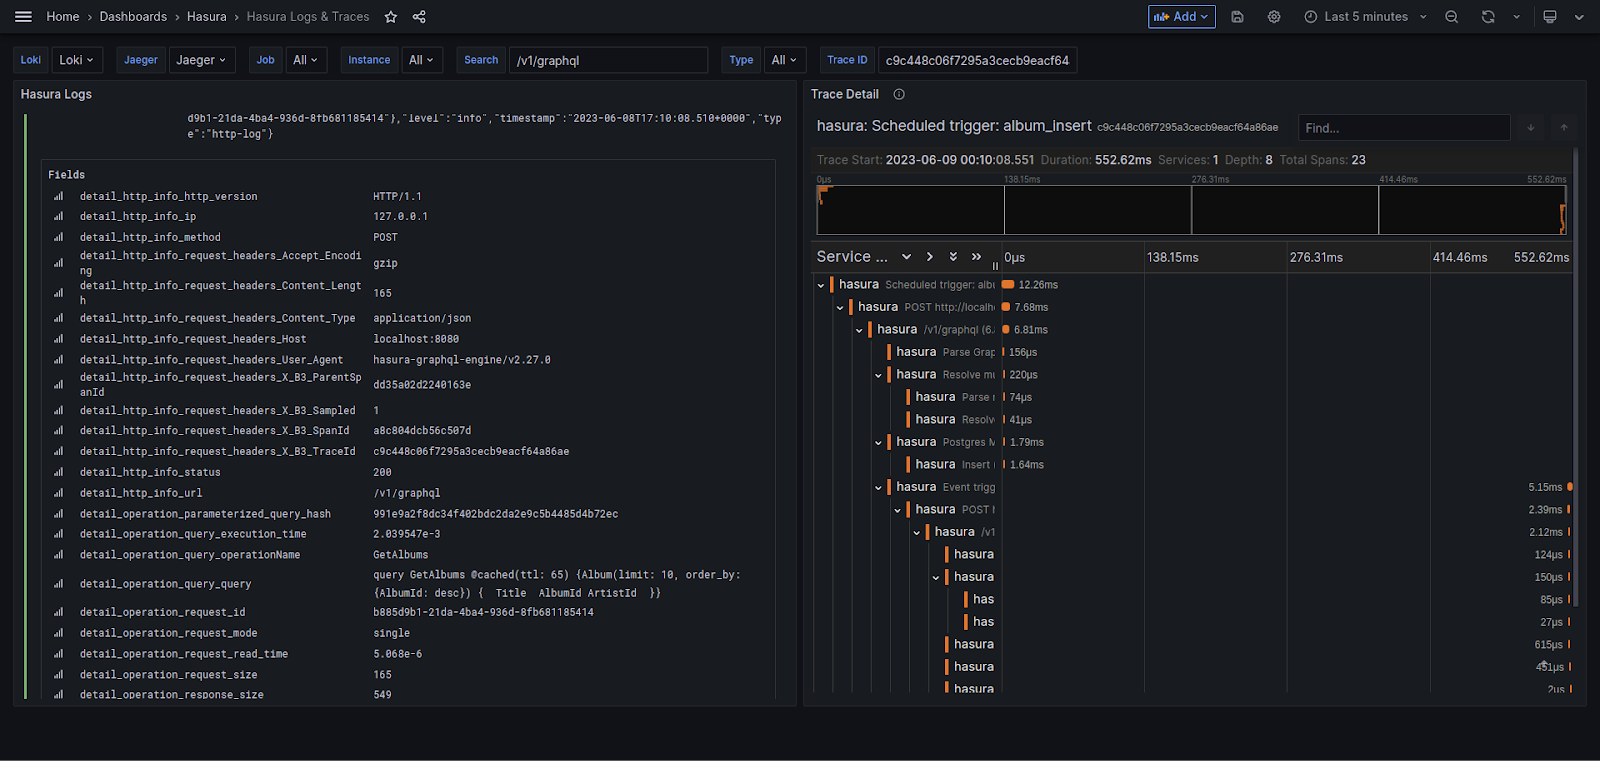Open the Job variable dropdown
The width and height of the screenshot is (1600, 774).
click(x=306, y=60)
